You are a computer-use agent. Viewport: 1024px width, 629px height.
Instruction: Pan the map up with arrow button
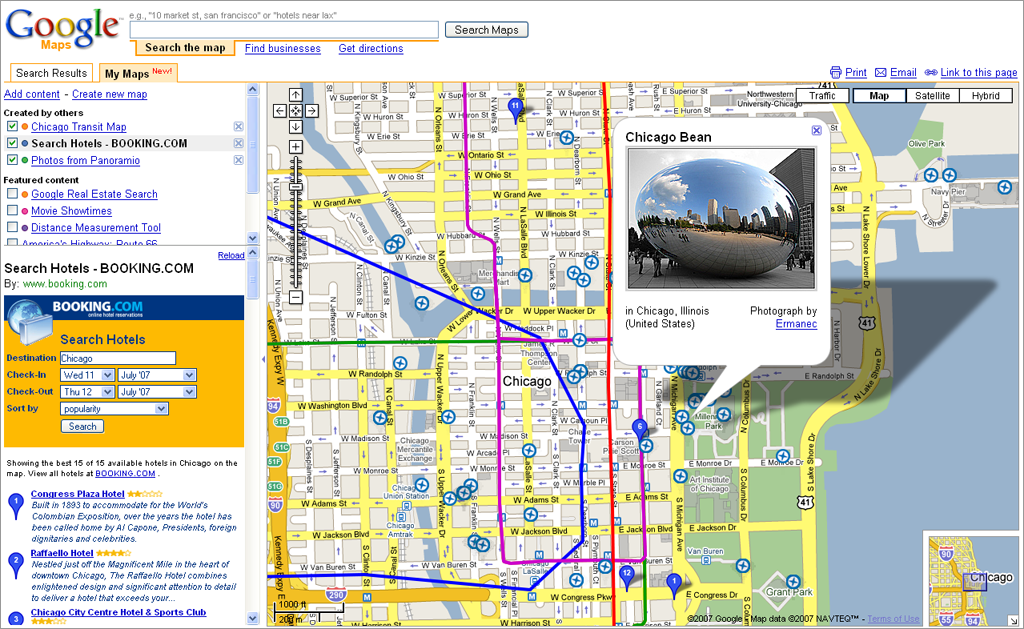(x=295, y=95)
